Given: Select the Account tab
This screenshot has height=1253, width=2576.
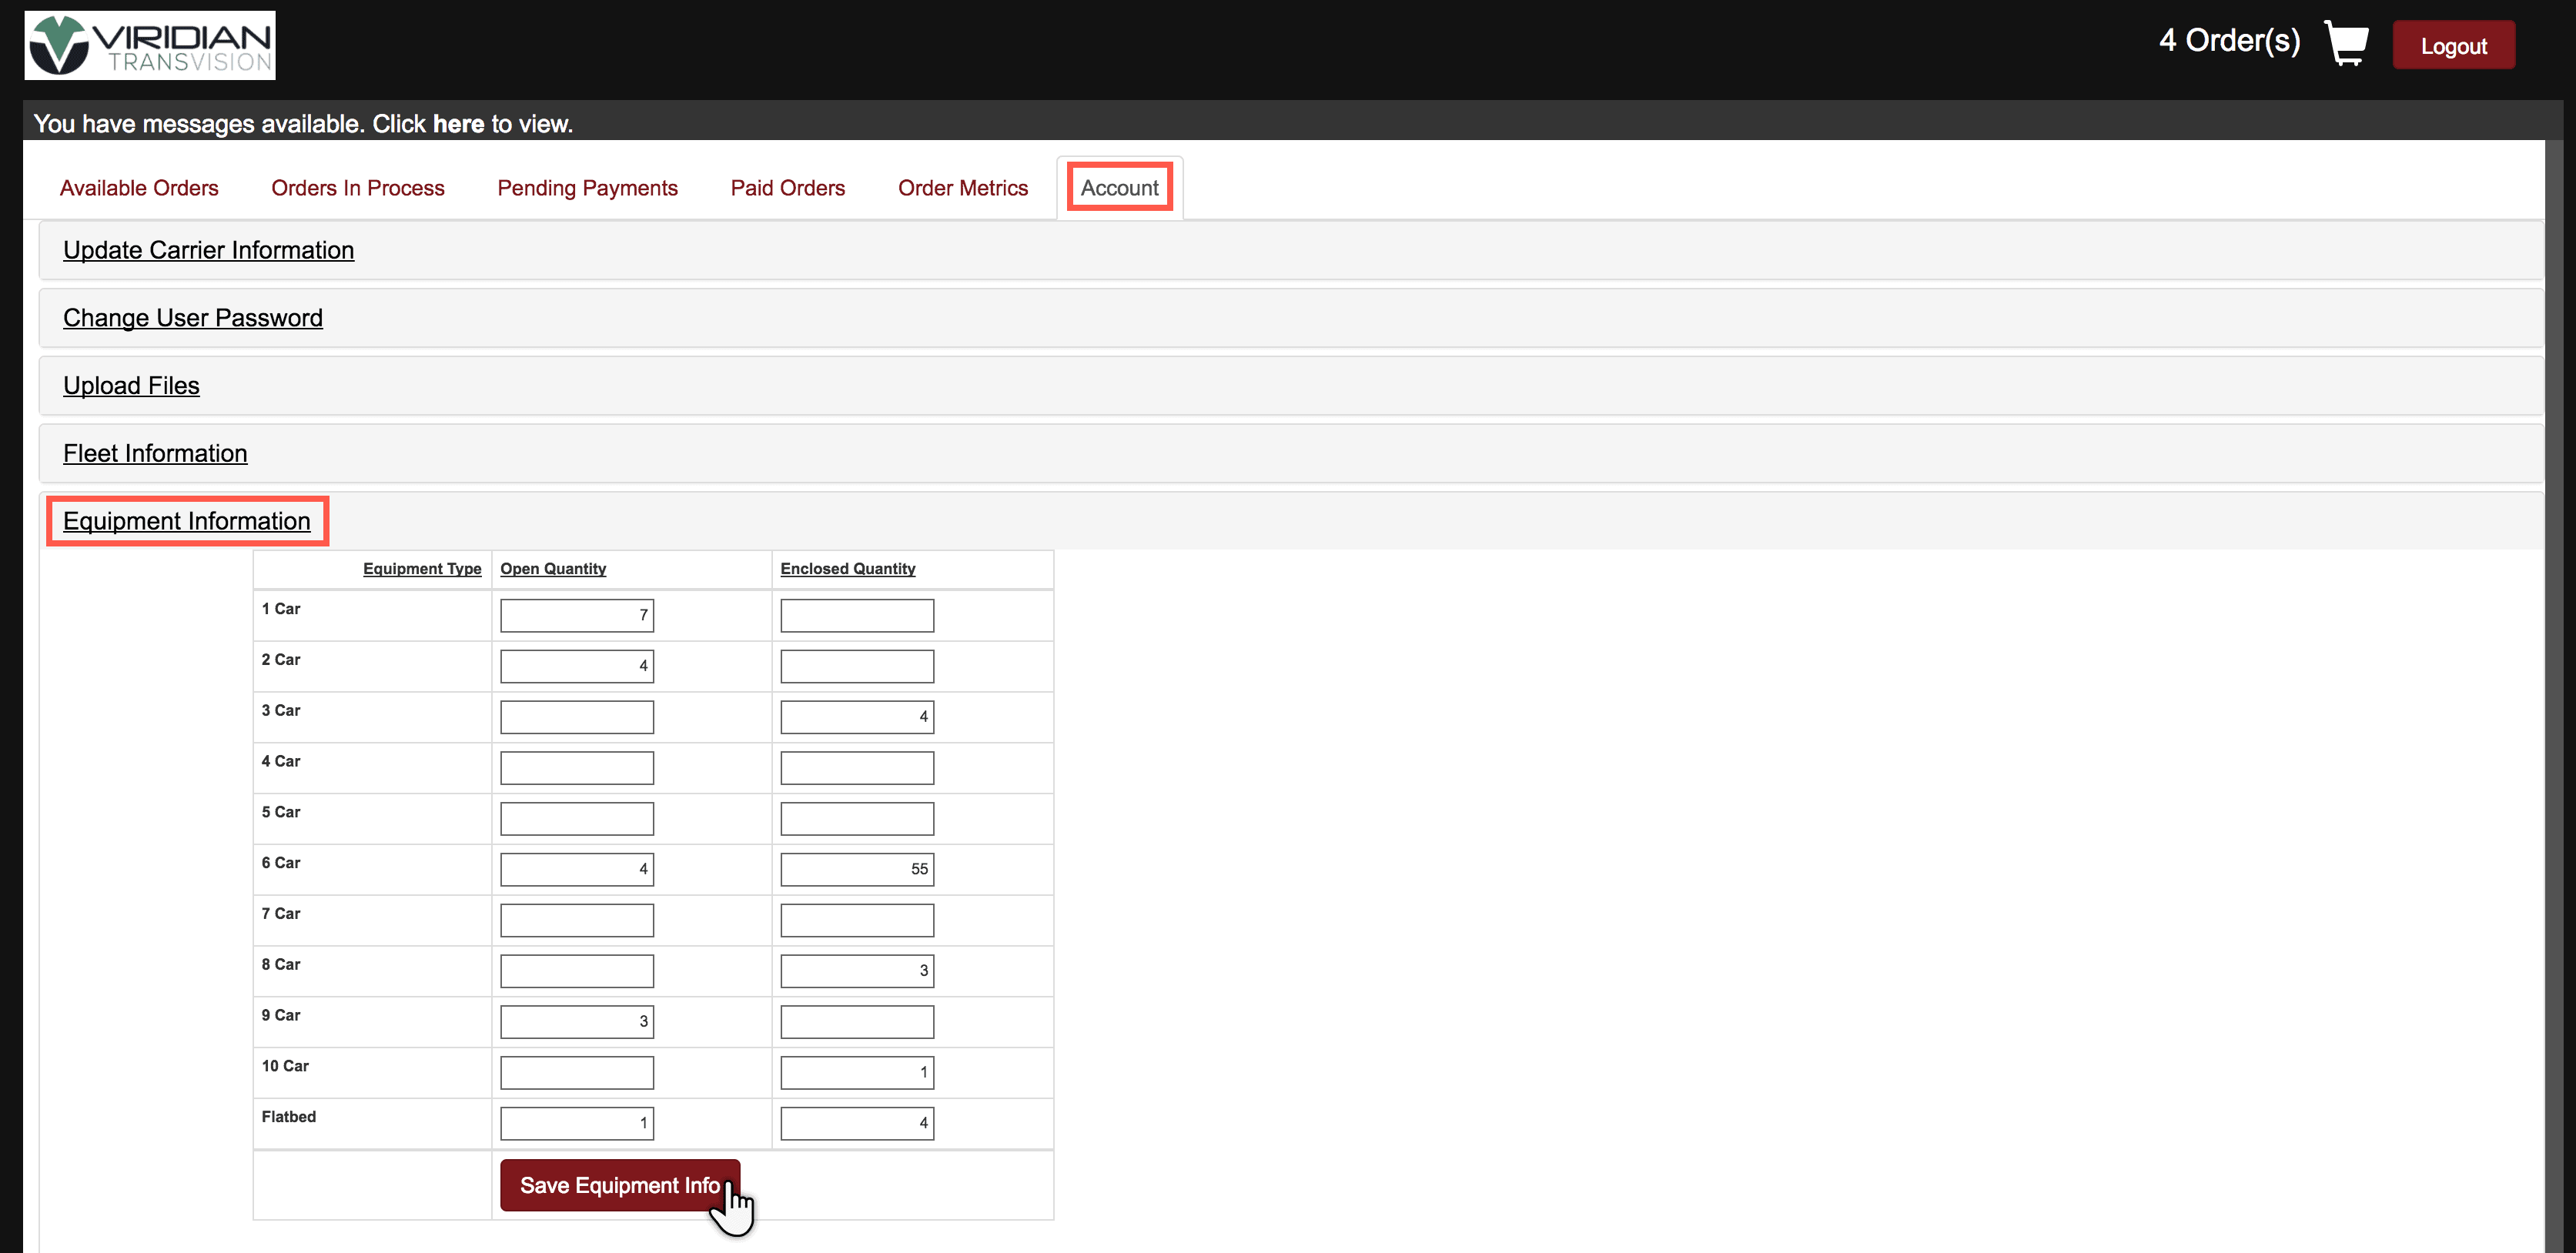Looking at the screenshot, I should point(1119,188).
